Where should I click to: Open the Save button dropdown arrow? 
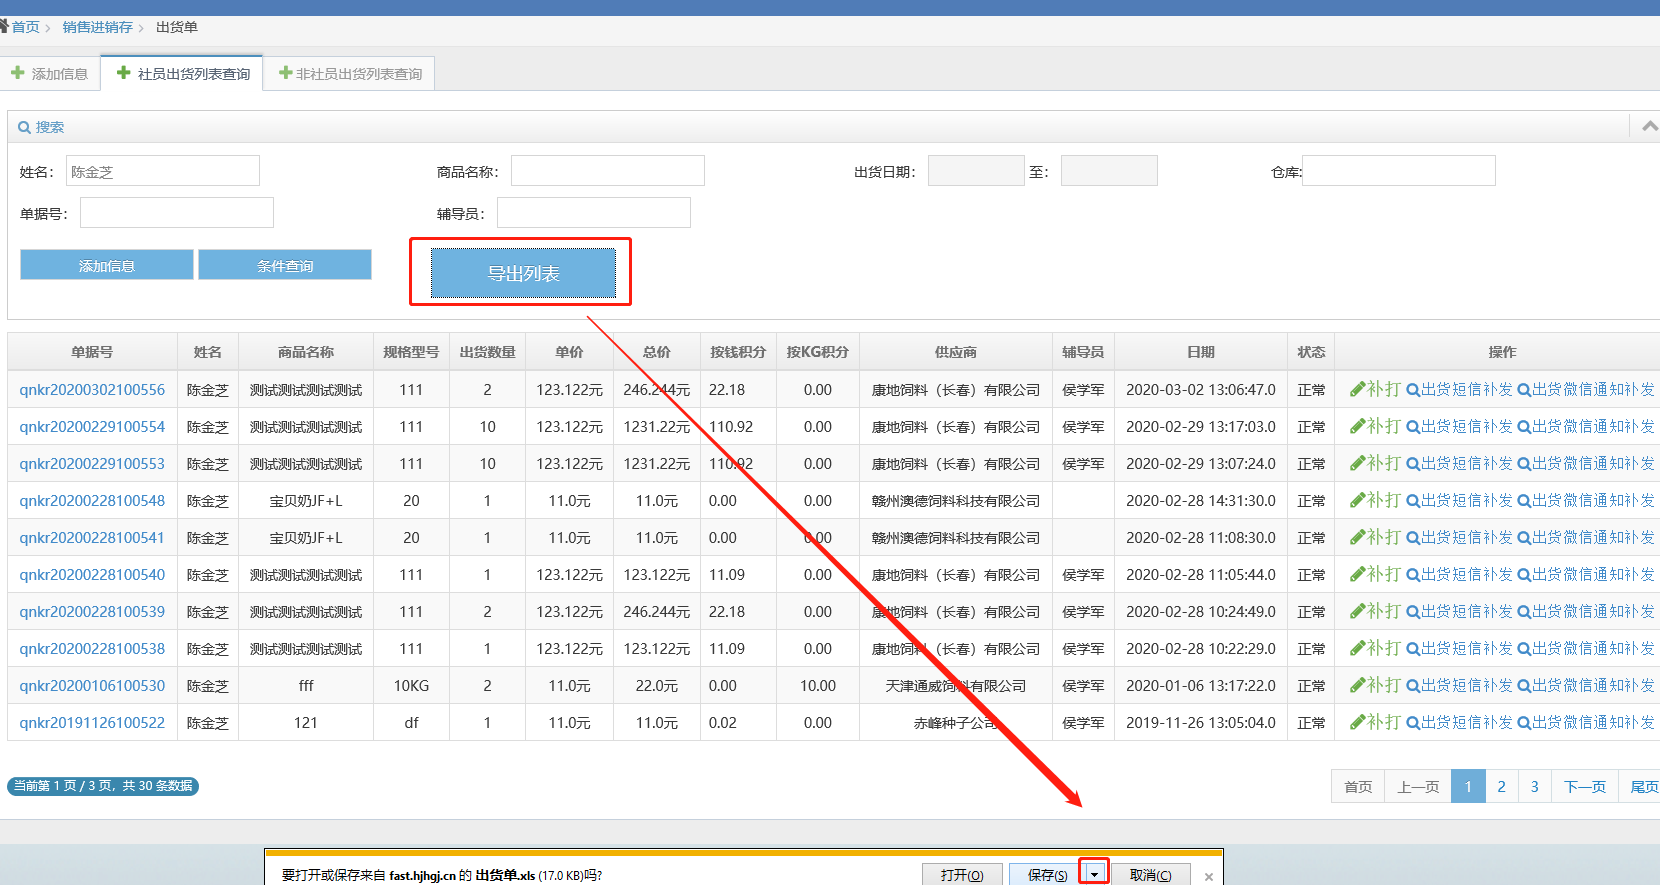click(x=1094, y=874)
